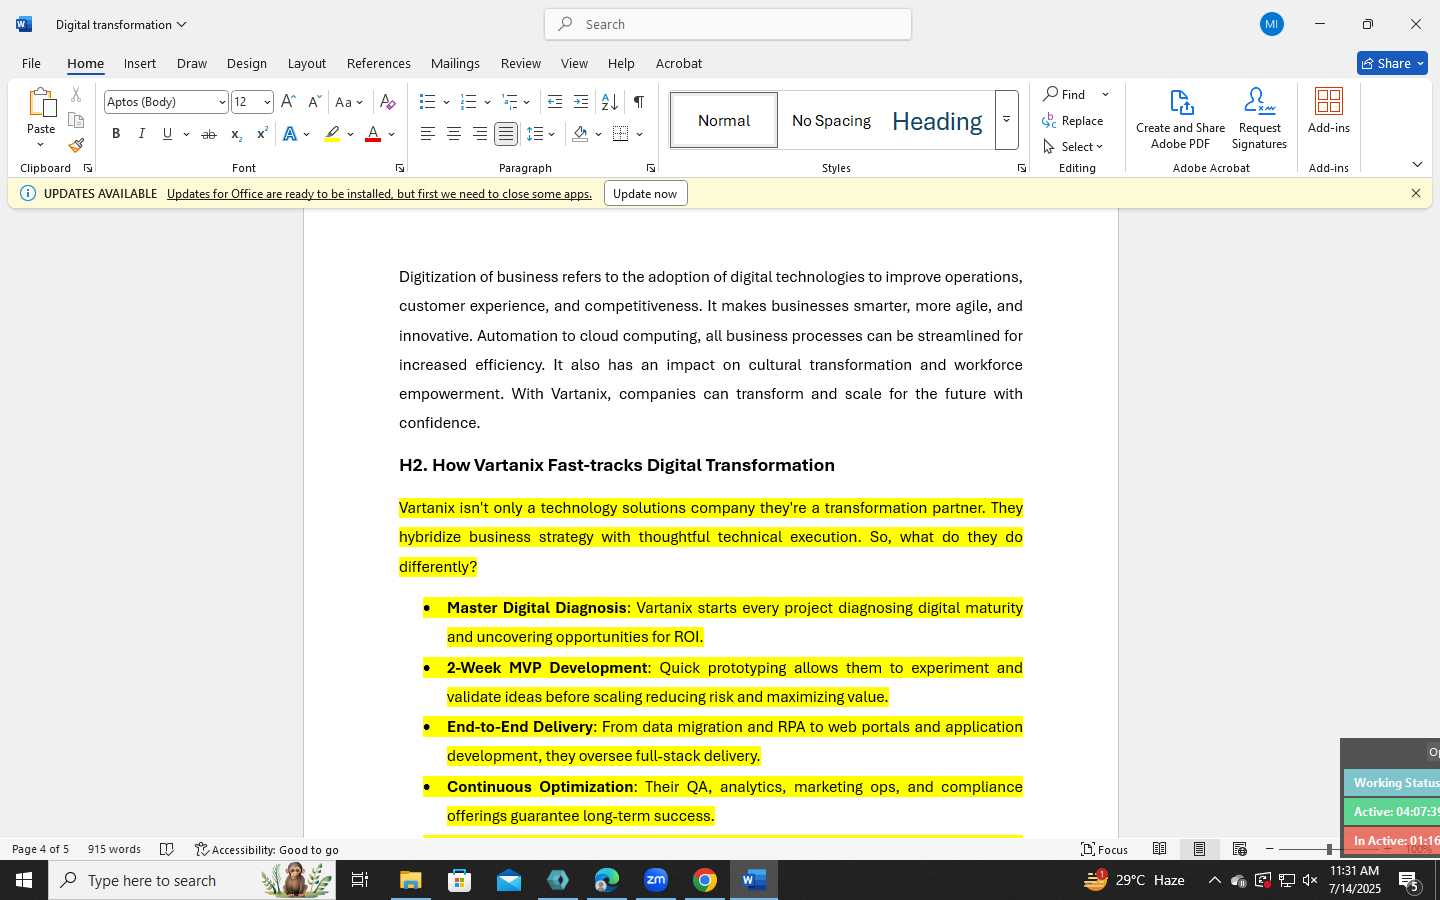Center align the text
The height and width of the screenshot is (900, 1440).
point(454,134)
